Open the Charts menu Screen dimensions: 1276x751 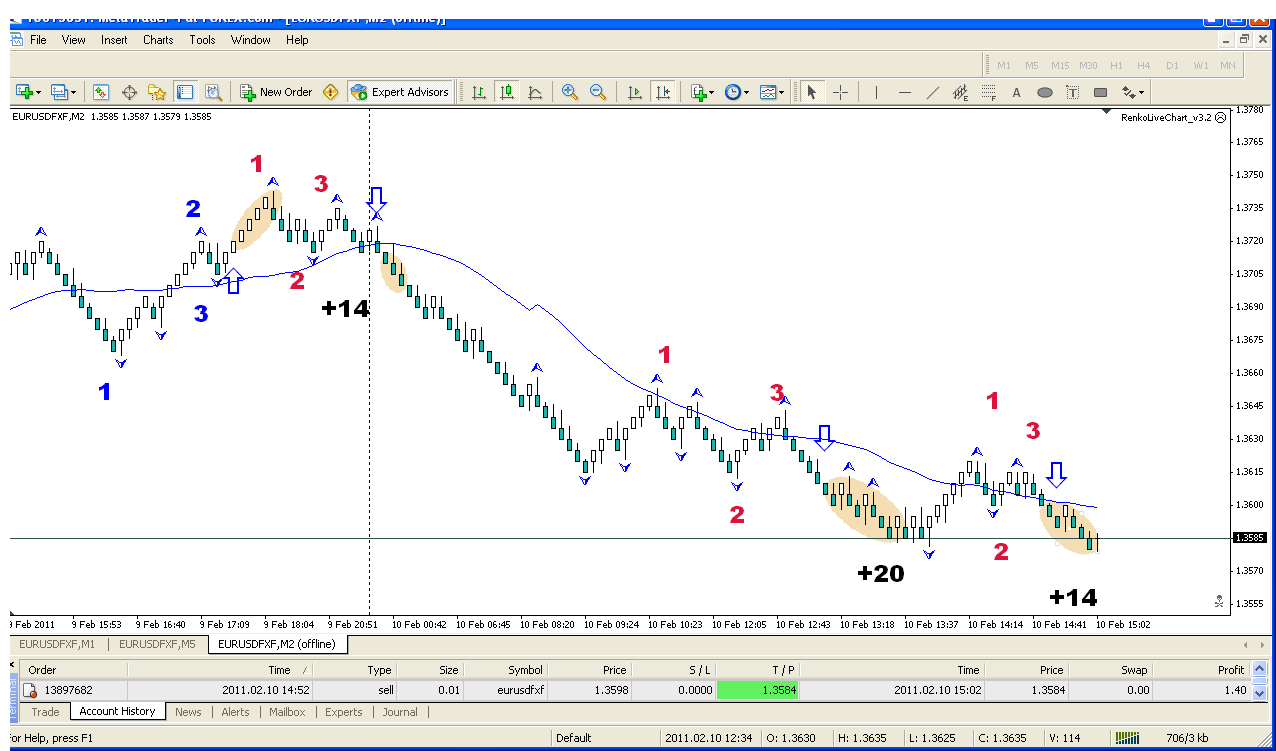pyautogui.click(x=158, y=40)
